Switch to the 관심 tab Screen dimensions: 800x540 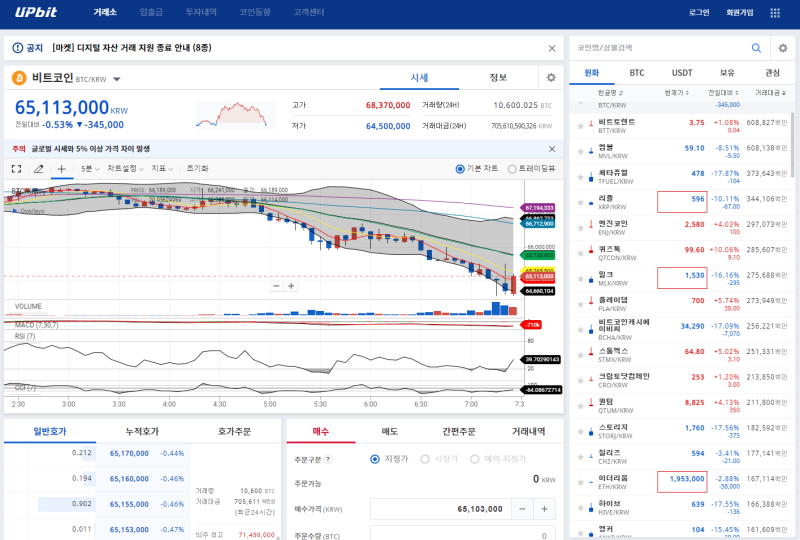coord(772,73)
